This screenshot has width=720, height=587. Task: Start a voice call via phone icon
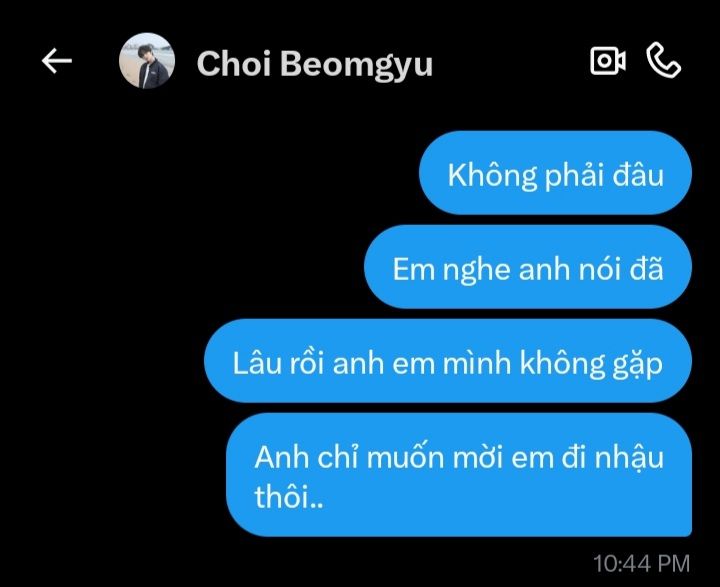[x=664, y=59]
